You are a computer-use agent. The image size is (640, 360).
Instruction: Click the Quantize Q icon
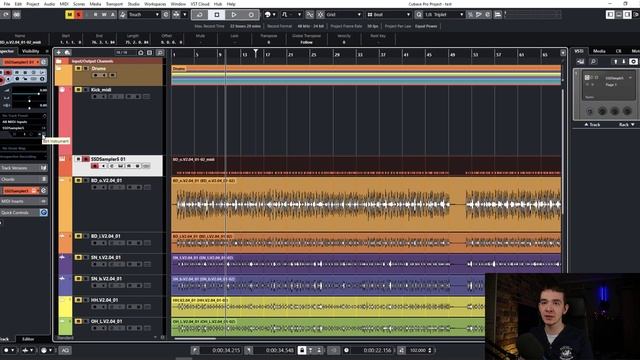click(x=419, y=15)
